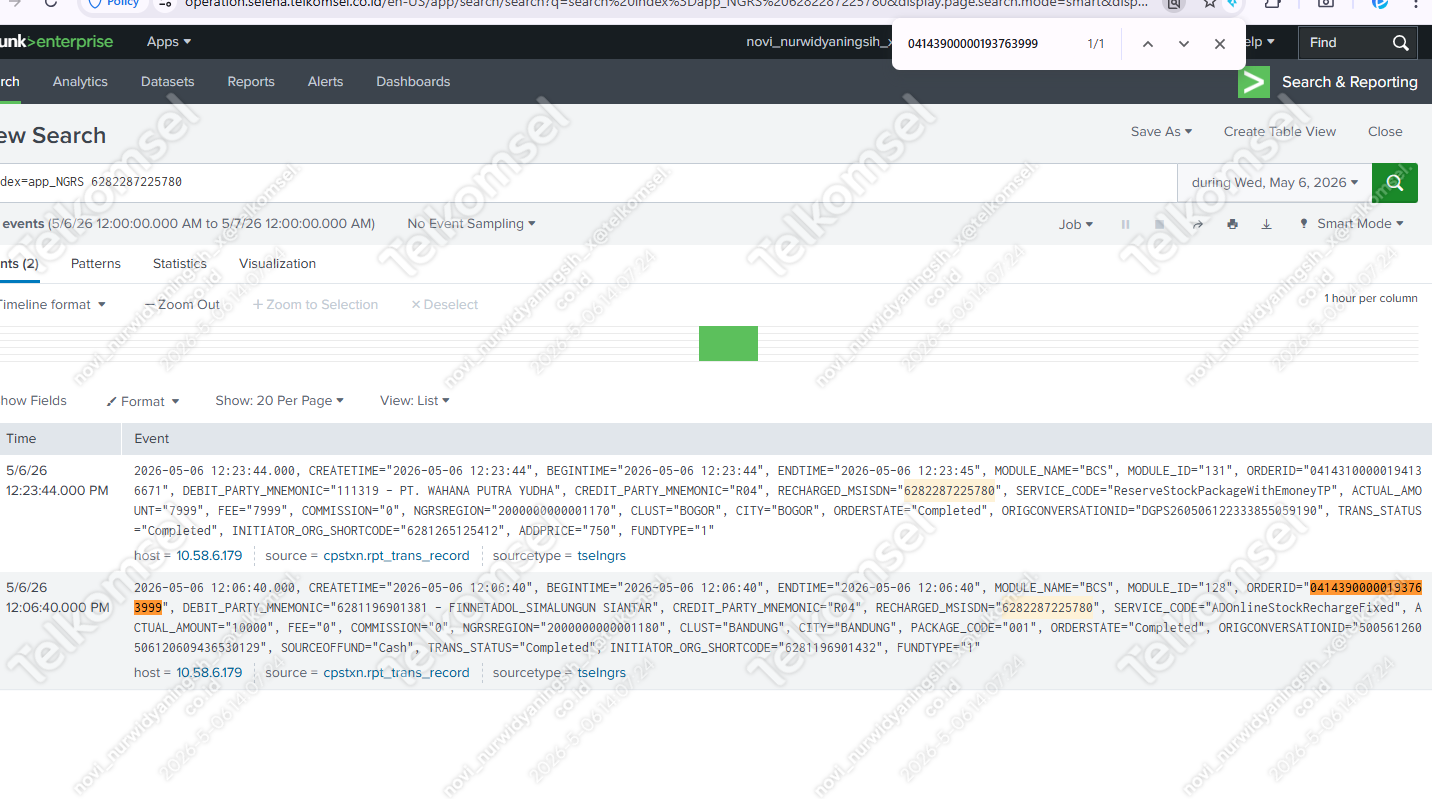
Task: Open the Job dropdown menu
Action: (1076, 224)
